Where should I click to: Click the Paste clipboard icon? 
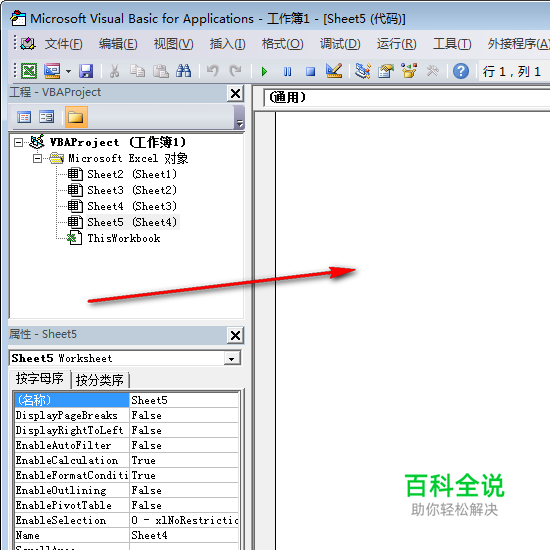pos(161,71)
